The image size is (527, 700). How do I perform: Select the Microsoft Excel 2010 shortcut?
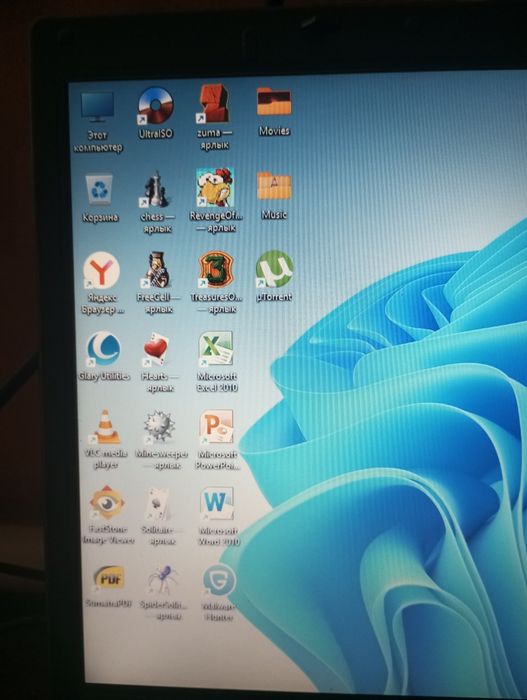pos(216,349)
